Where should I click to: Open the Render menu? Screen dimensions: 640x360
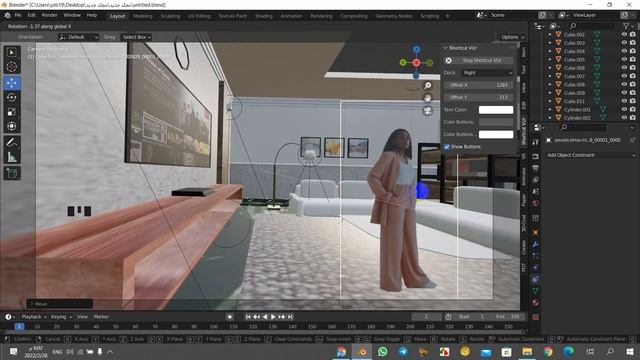click(49, 15)
